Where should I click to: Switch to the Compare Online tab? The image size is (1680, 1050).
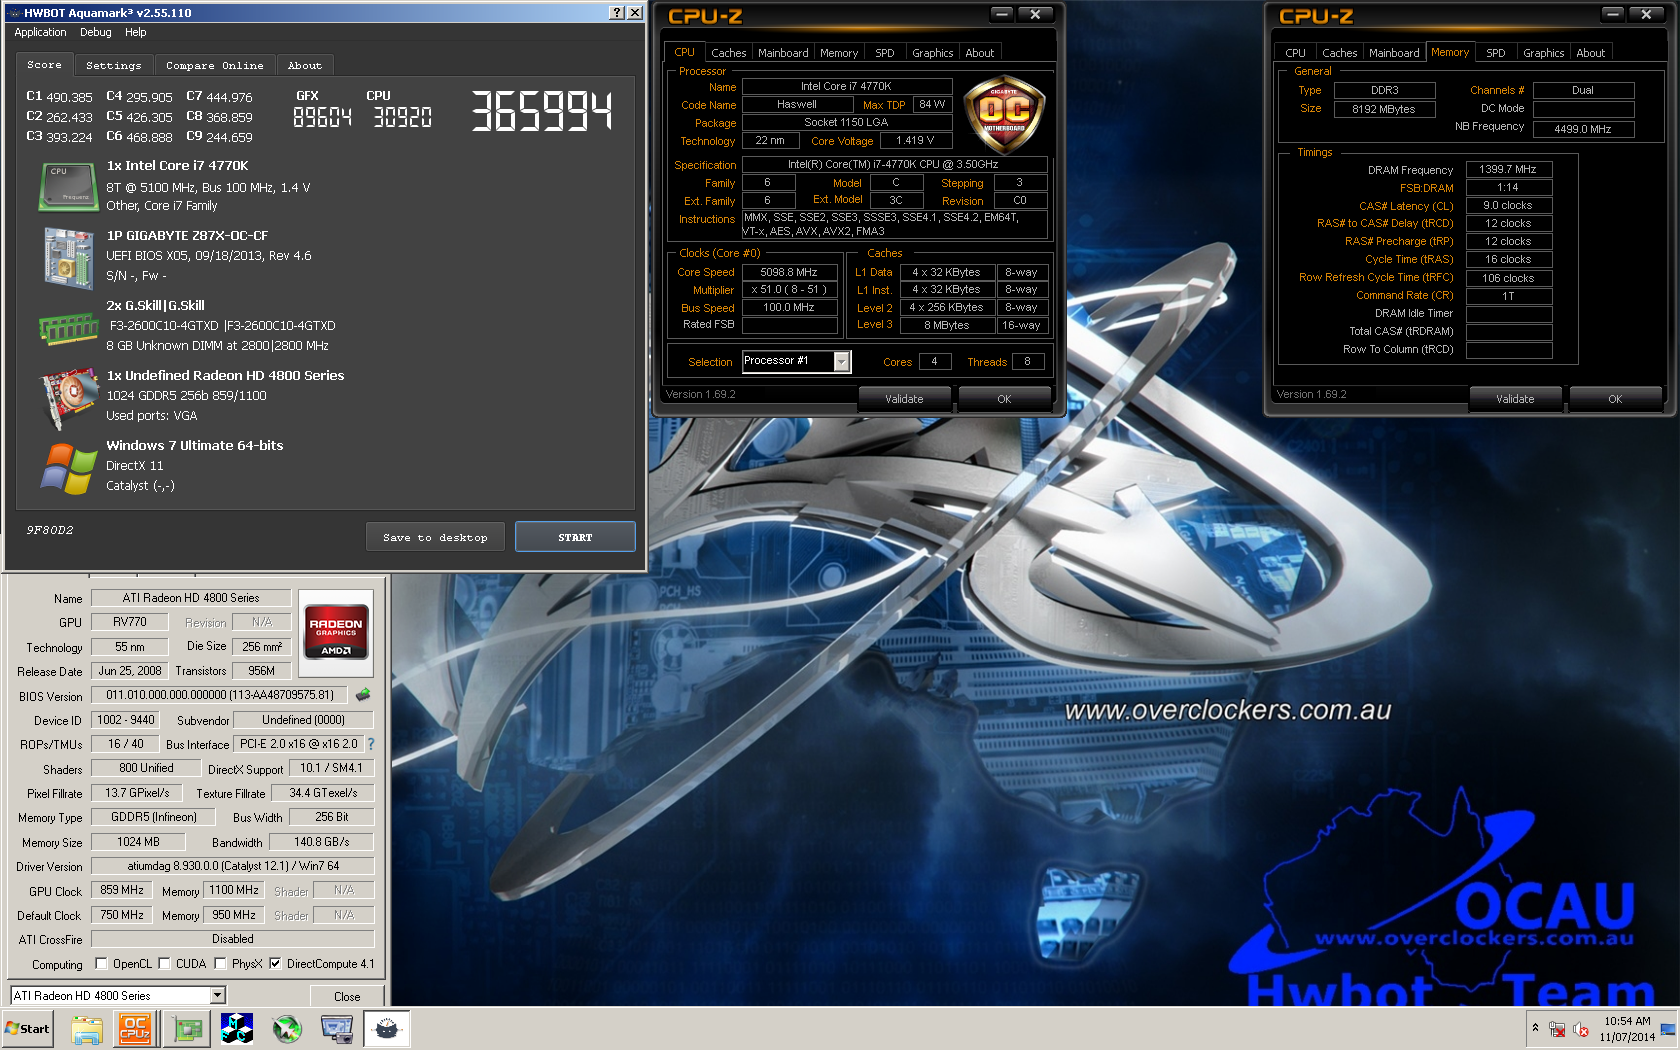[215, 65]
